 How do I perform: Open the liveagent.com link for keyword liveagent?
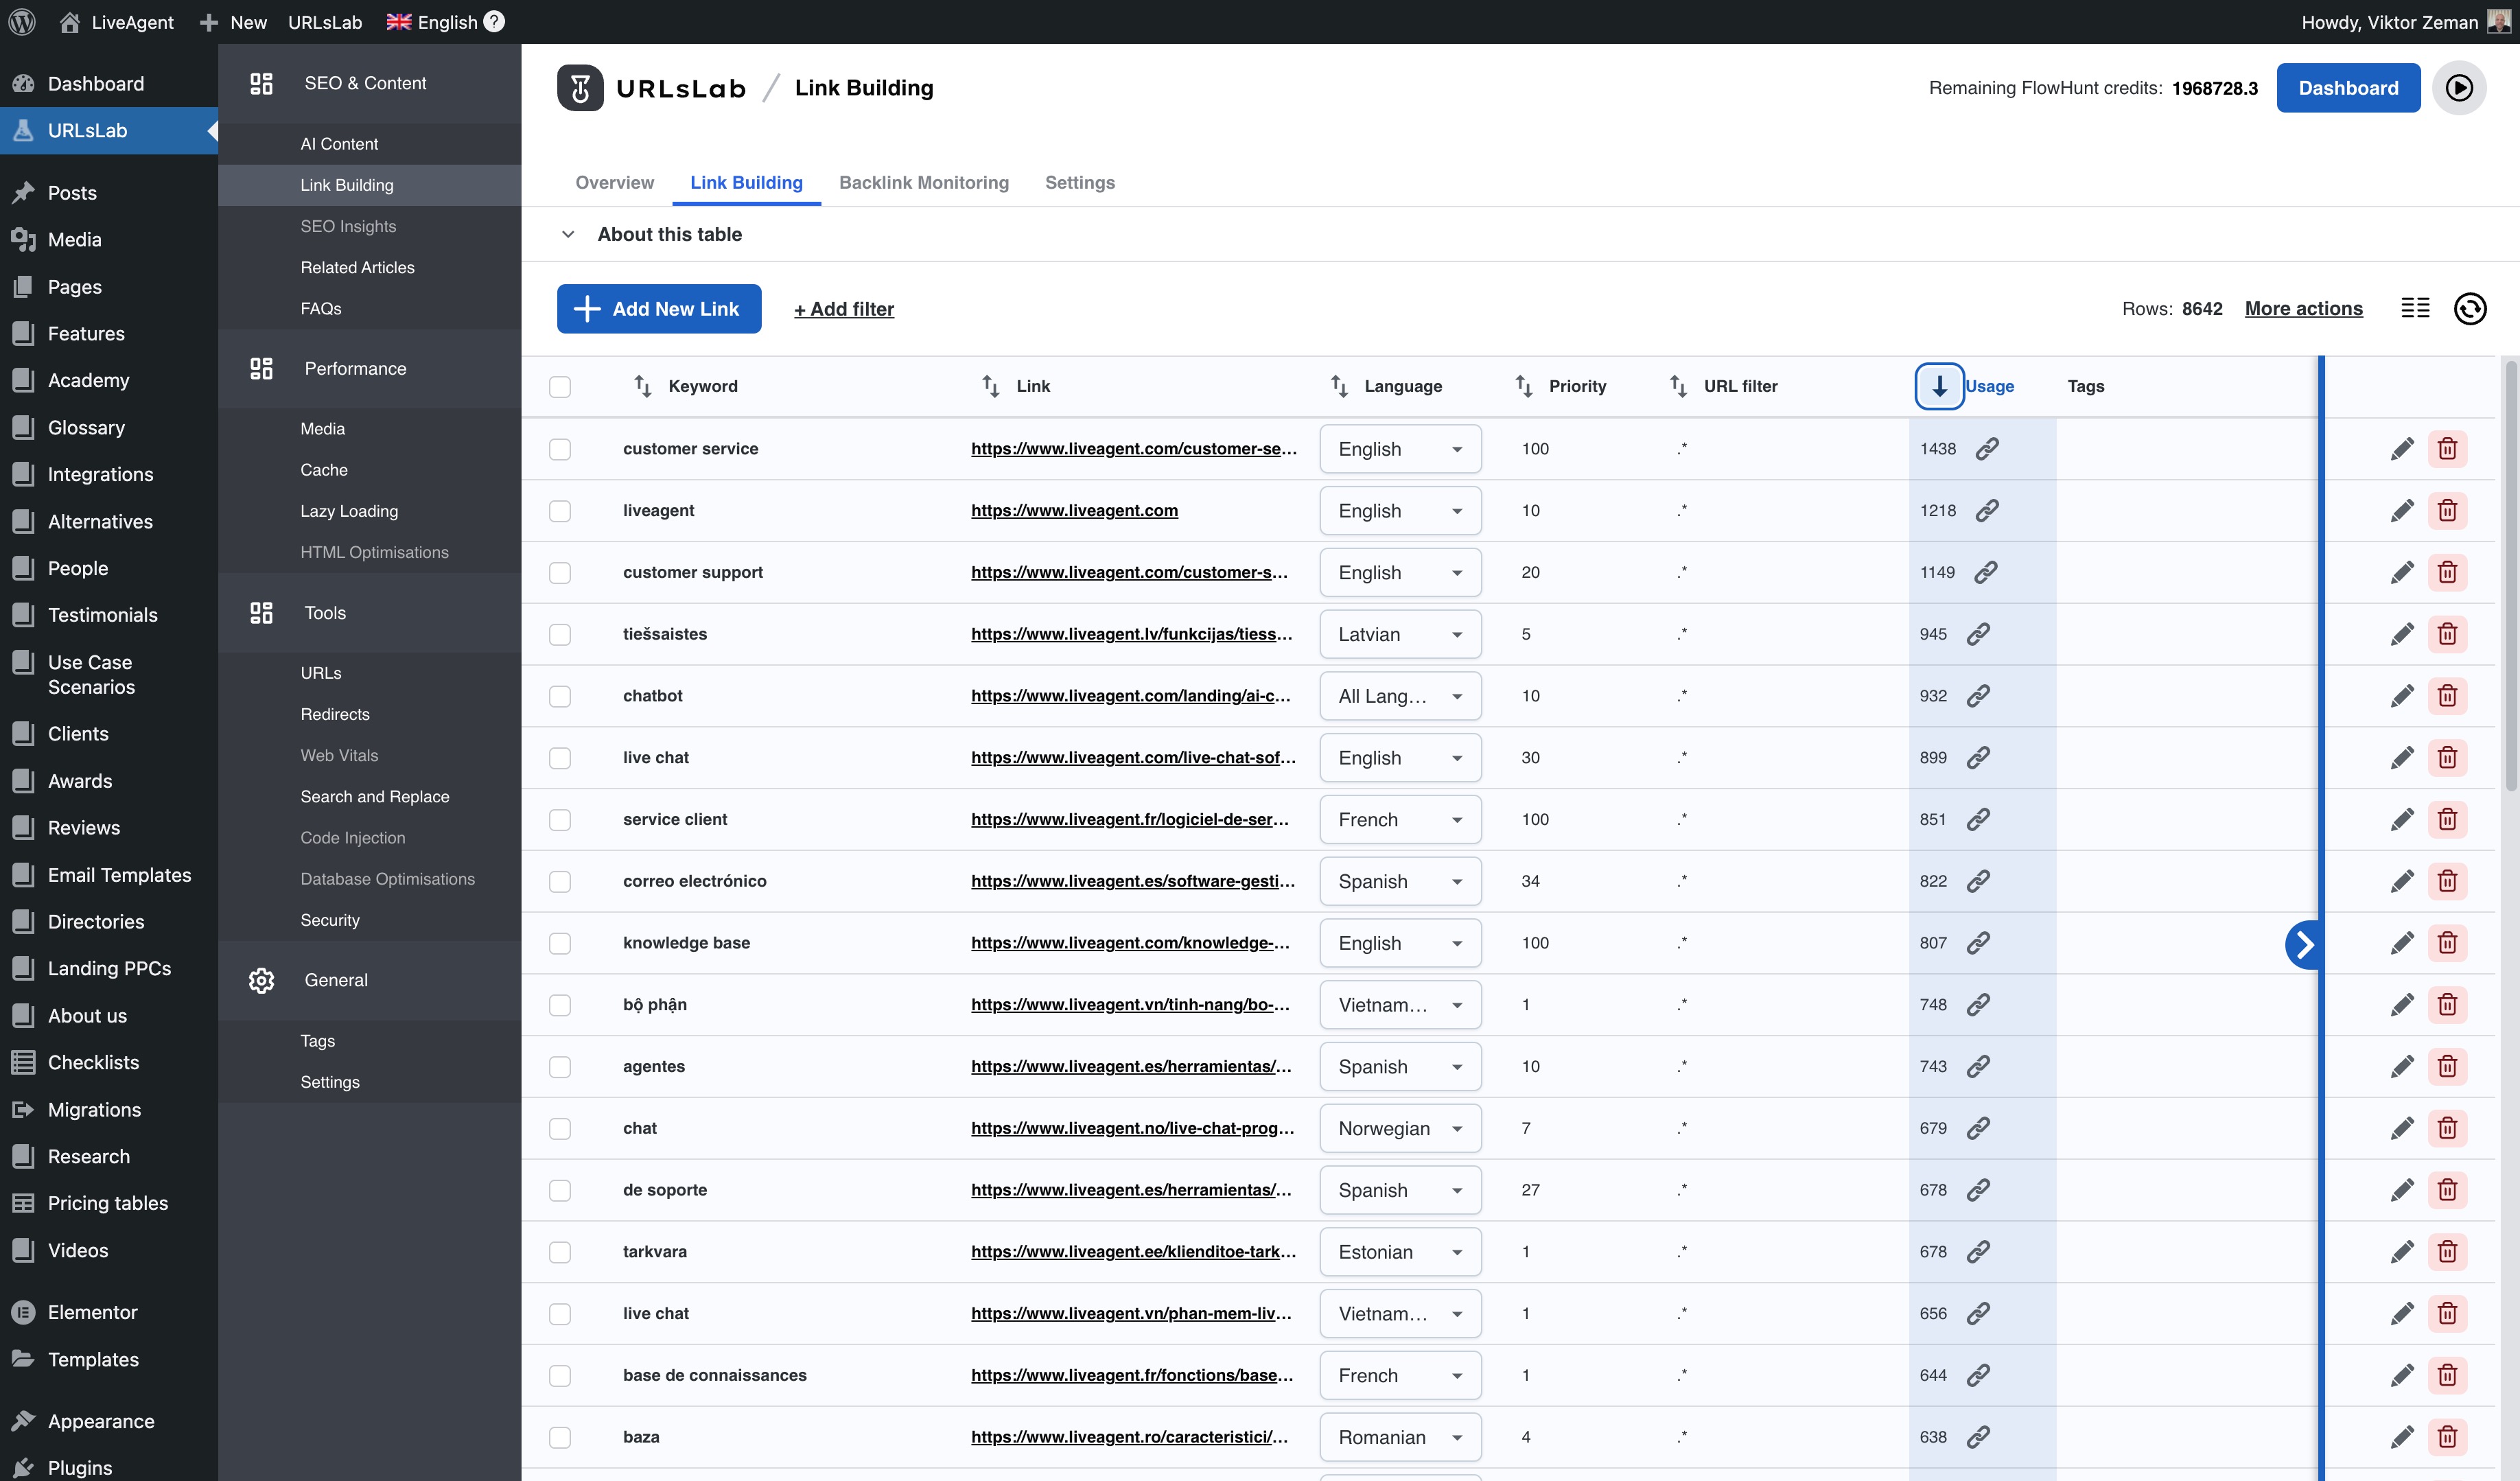(1073, 510)
